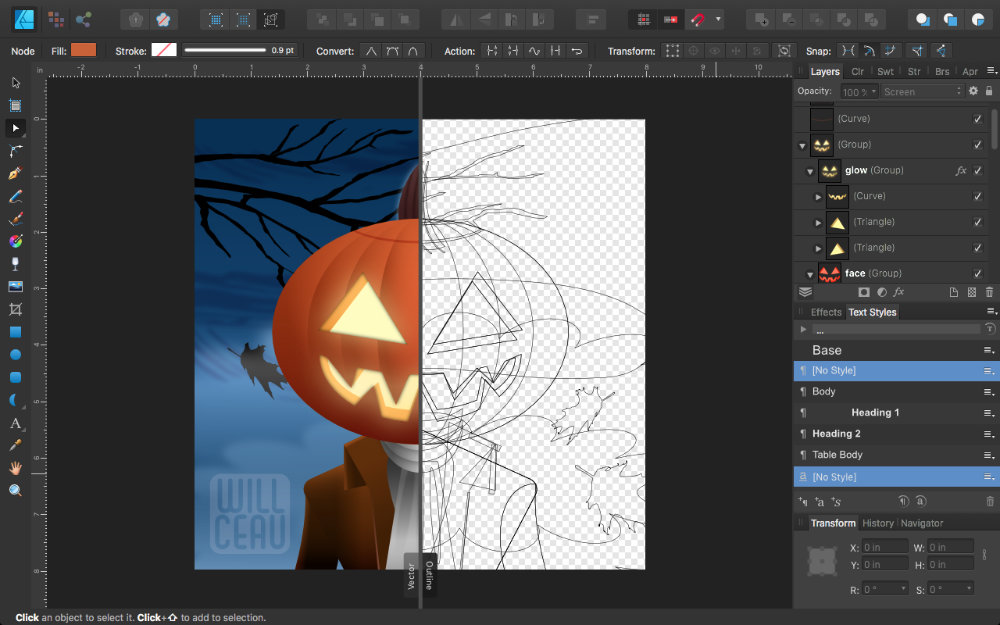The image size is (1000, 625).
Task: Expand the Curve layer under glow group
Action: tap(818, 196)
